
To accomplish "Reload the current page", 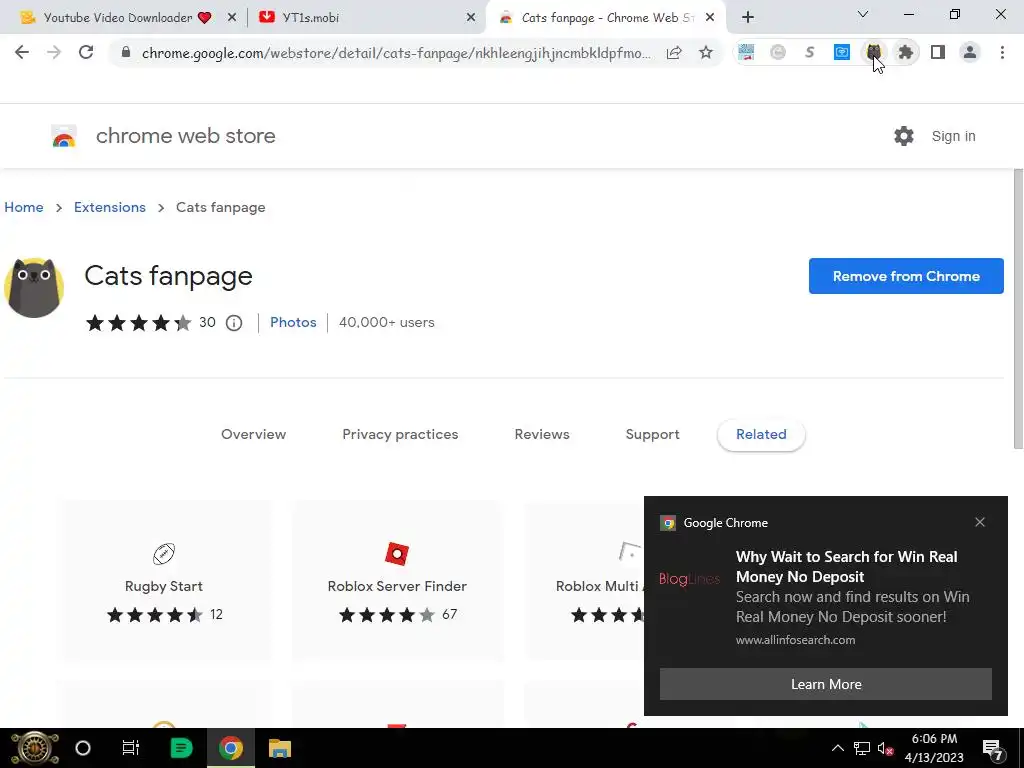I will pyautogui.click(x=86, y=52).
